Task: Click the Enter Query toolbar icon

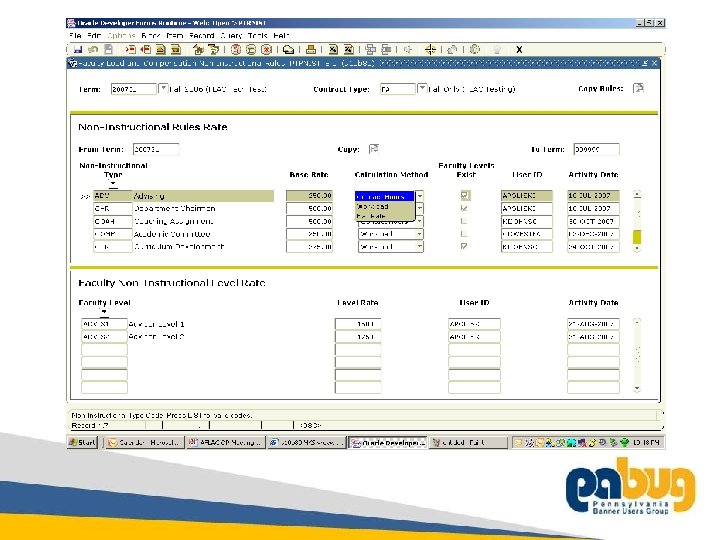Action: tap(236, 49)
